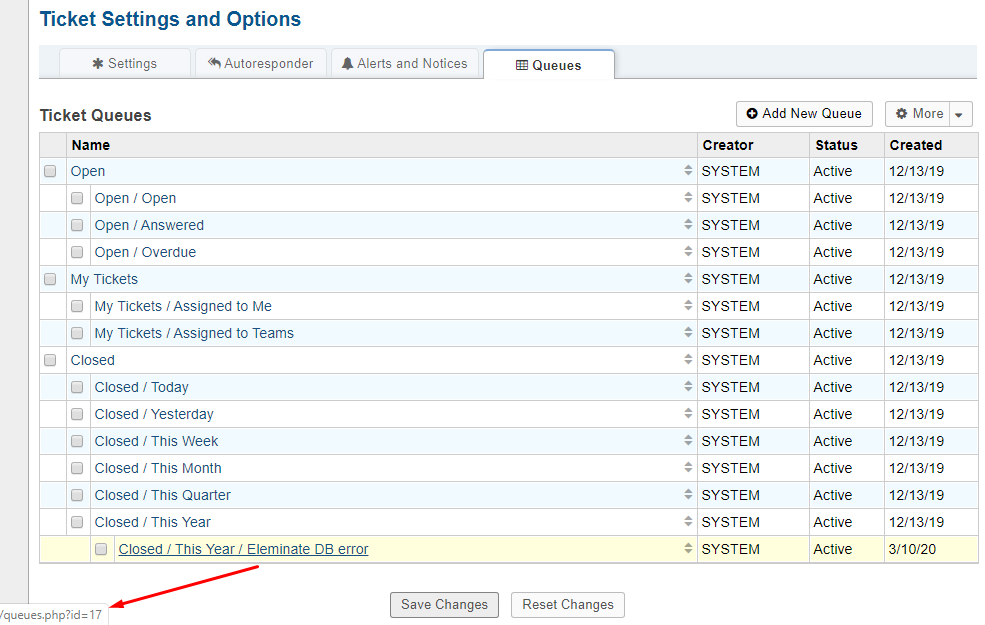Click the sort handle icon in the My Tickets / Assigned to Me row
This screenshot has width=985, height=625.
tap(688, 305)
